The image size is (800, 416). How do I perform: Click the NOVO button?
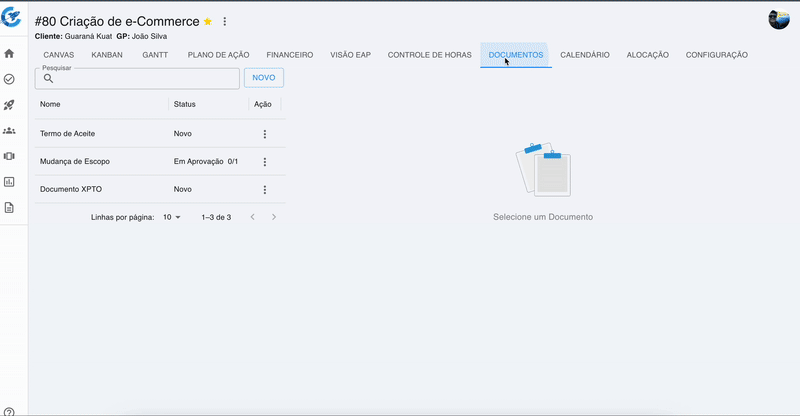click(264, 78)
